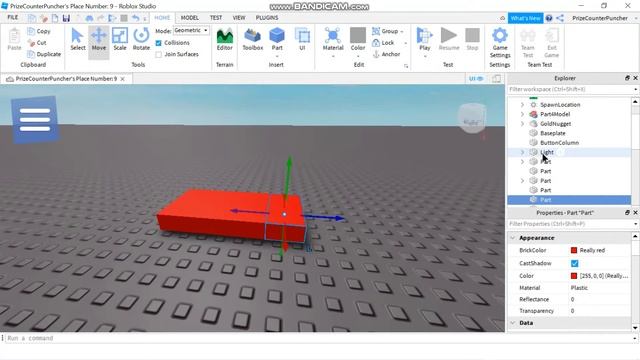Toggle UI visibility in viewport
This screenshot has height=360, width=640.
(x=476, y=79)
